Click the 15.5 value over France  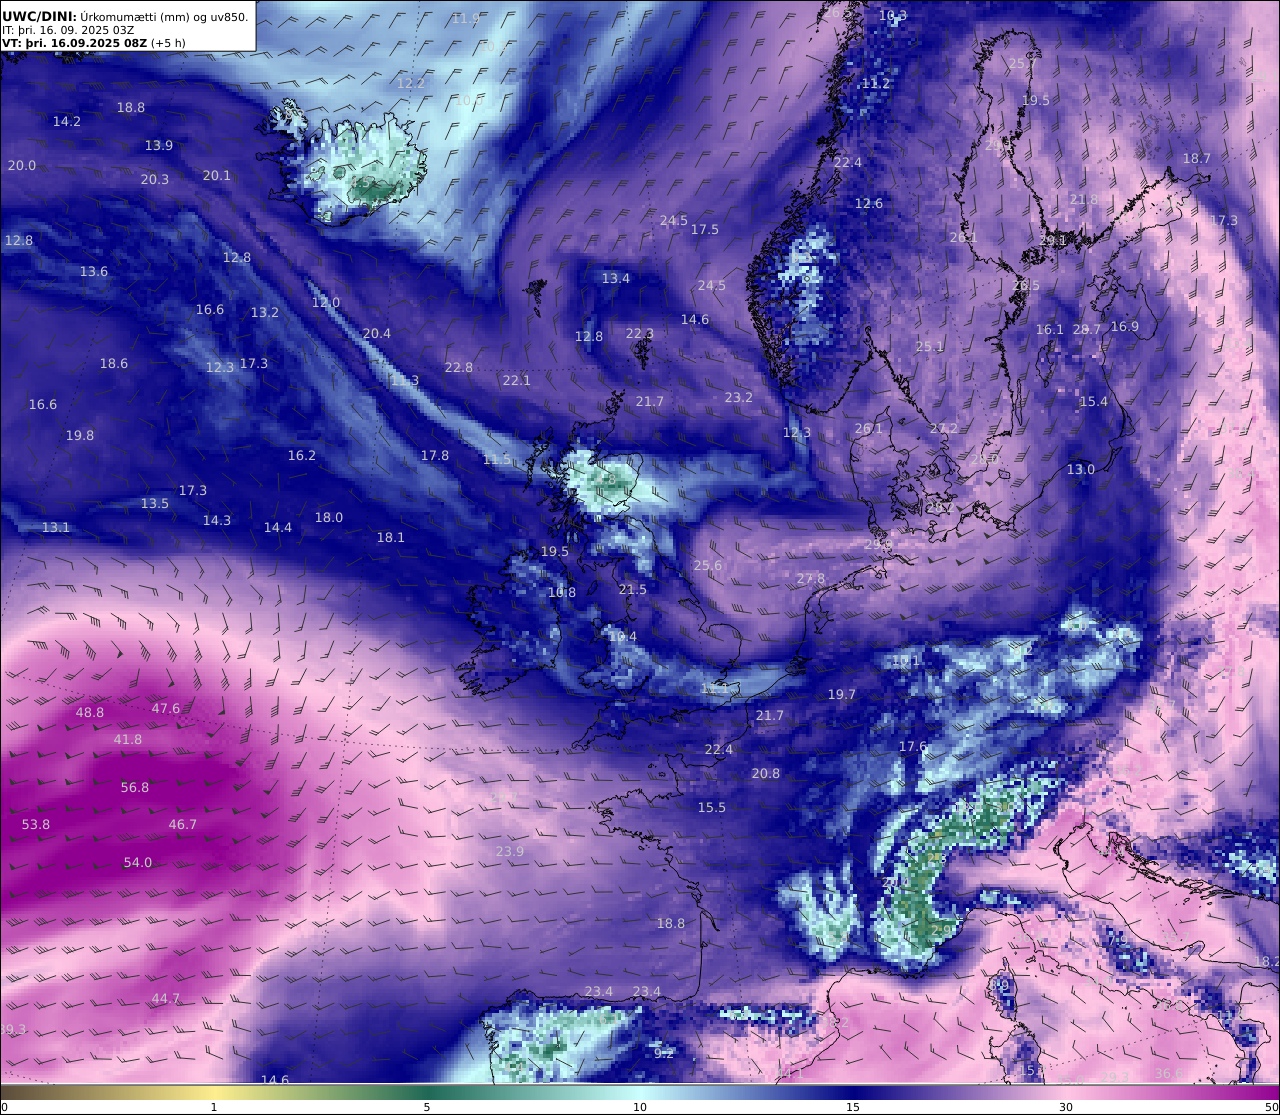click(712, 808)
